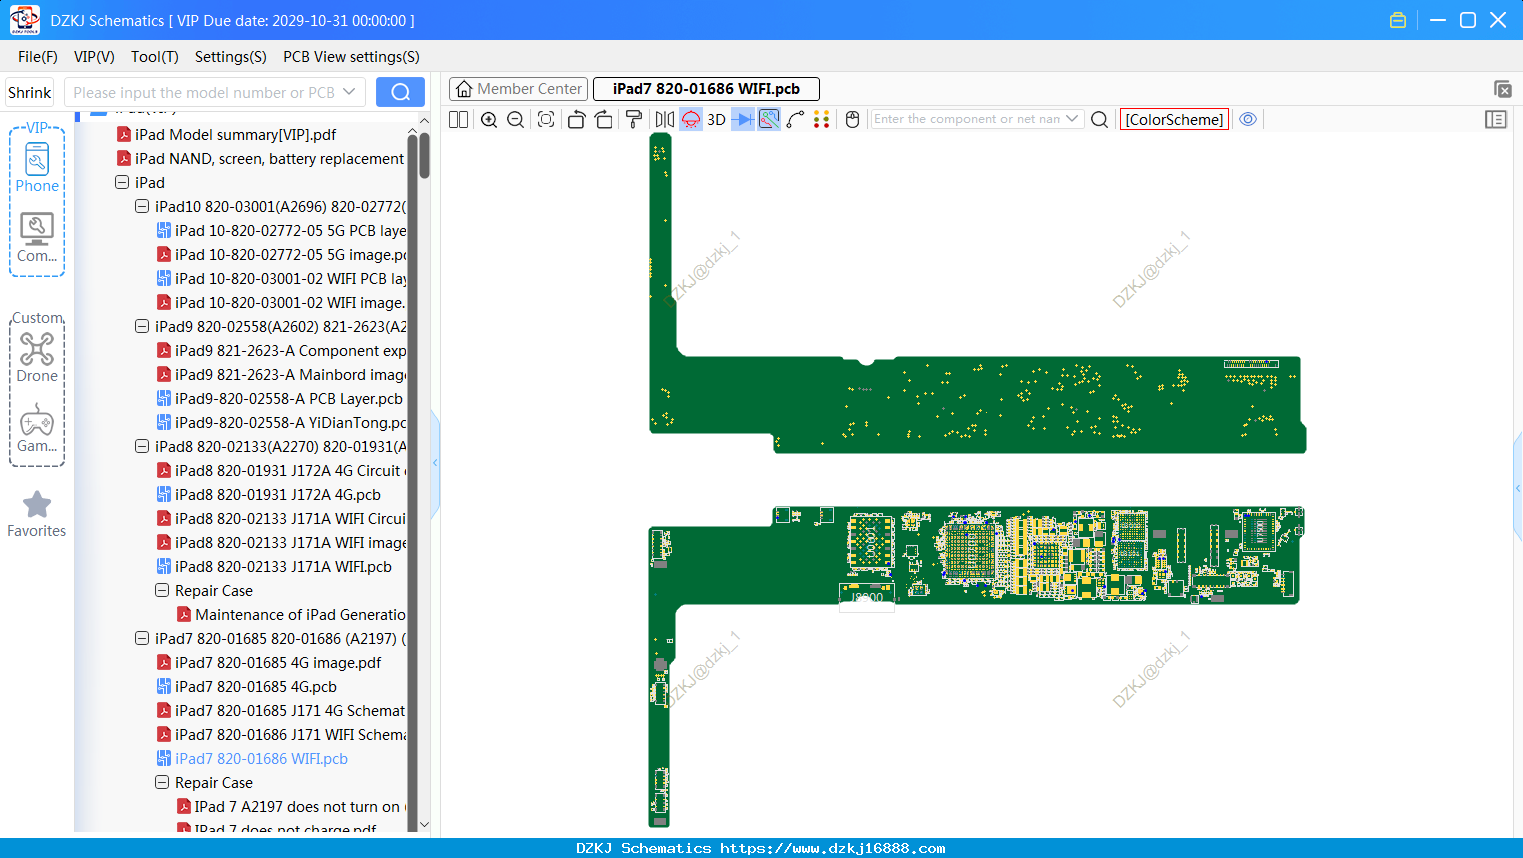1523x858 pixels.
Task: Collapse Repair Case under iPad7
Action: (x=162, y=782)
